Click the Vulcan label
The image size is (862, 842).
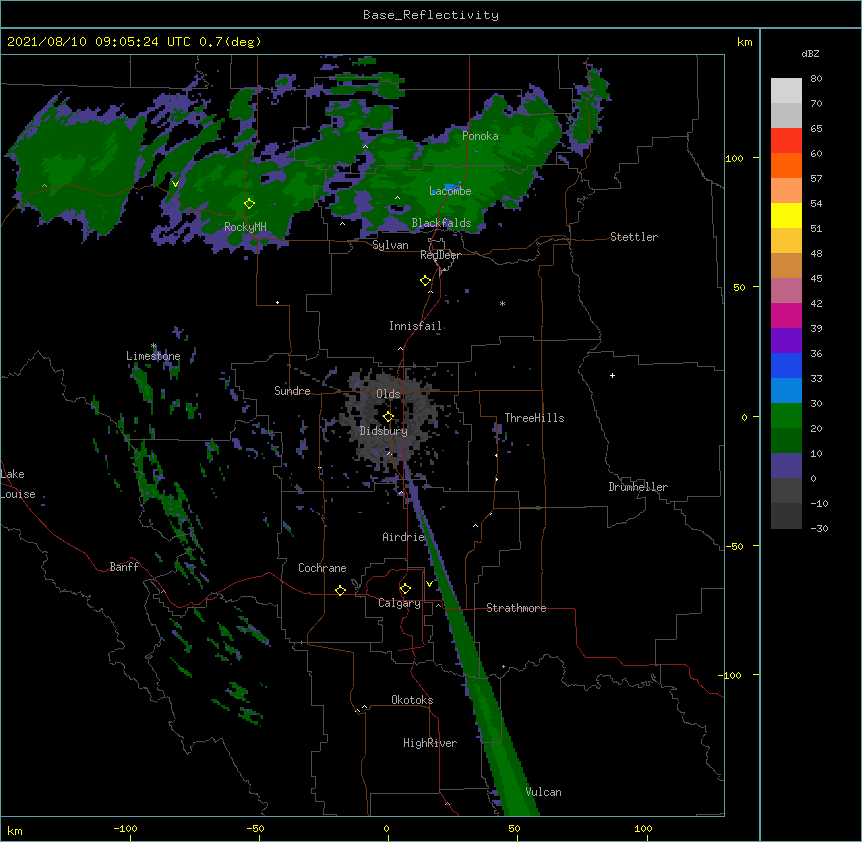click(543, 792)
